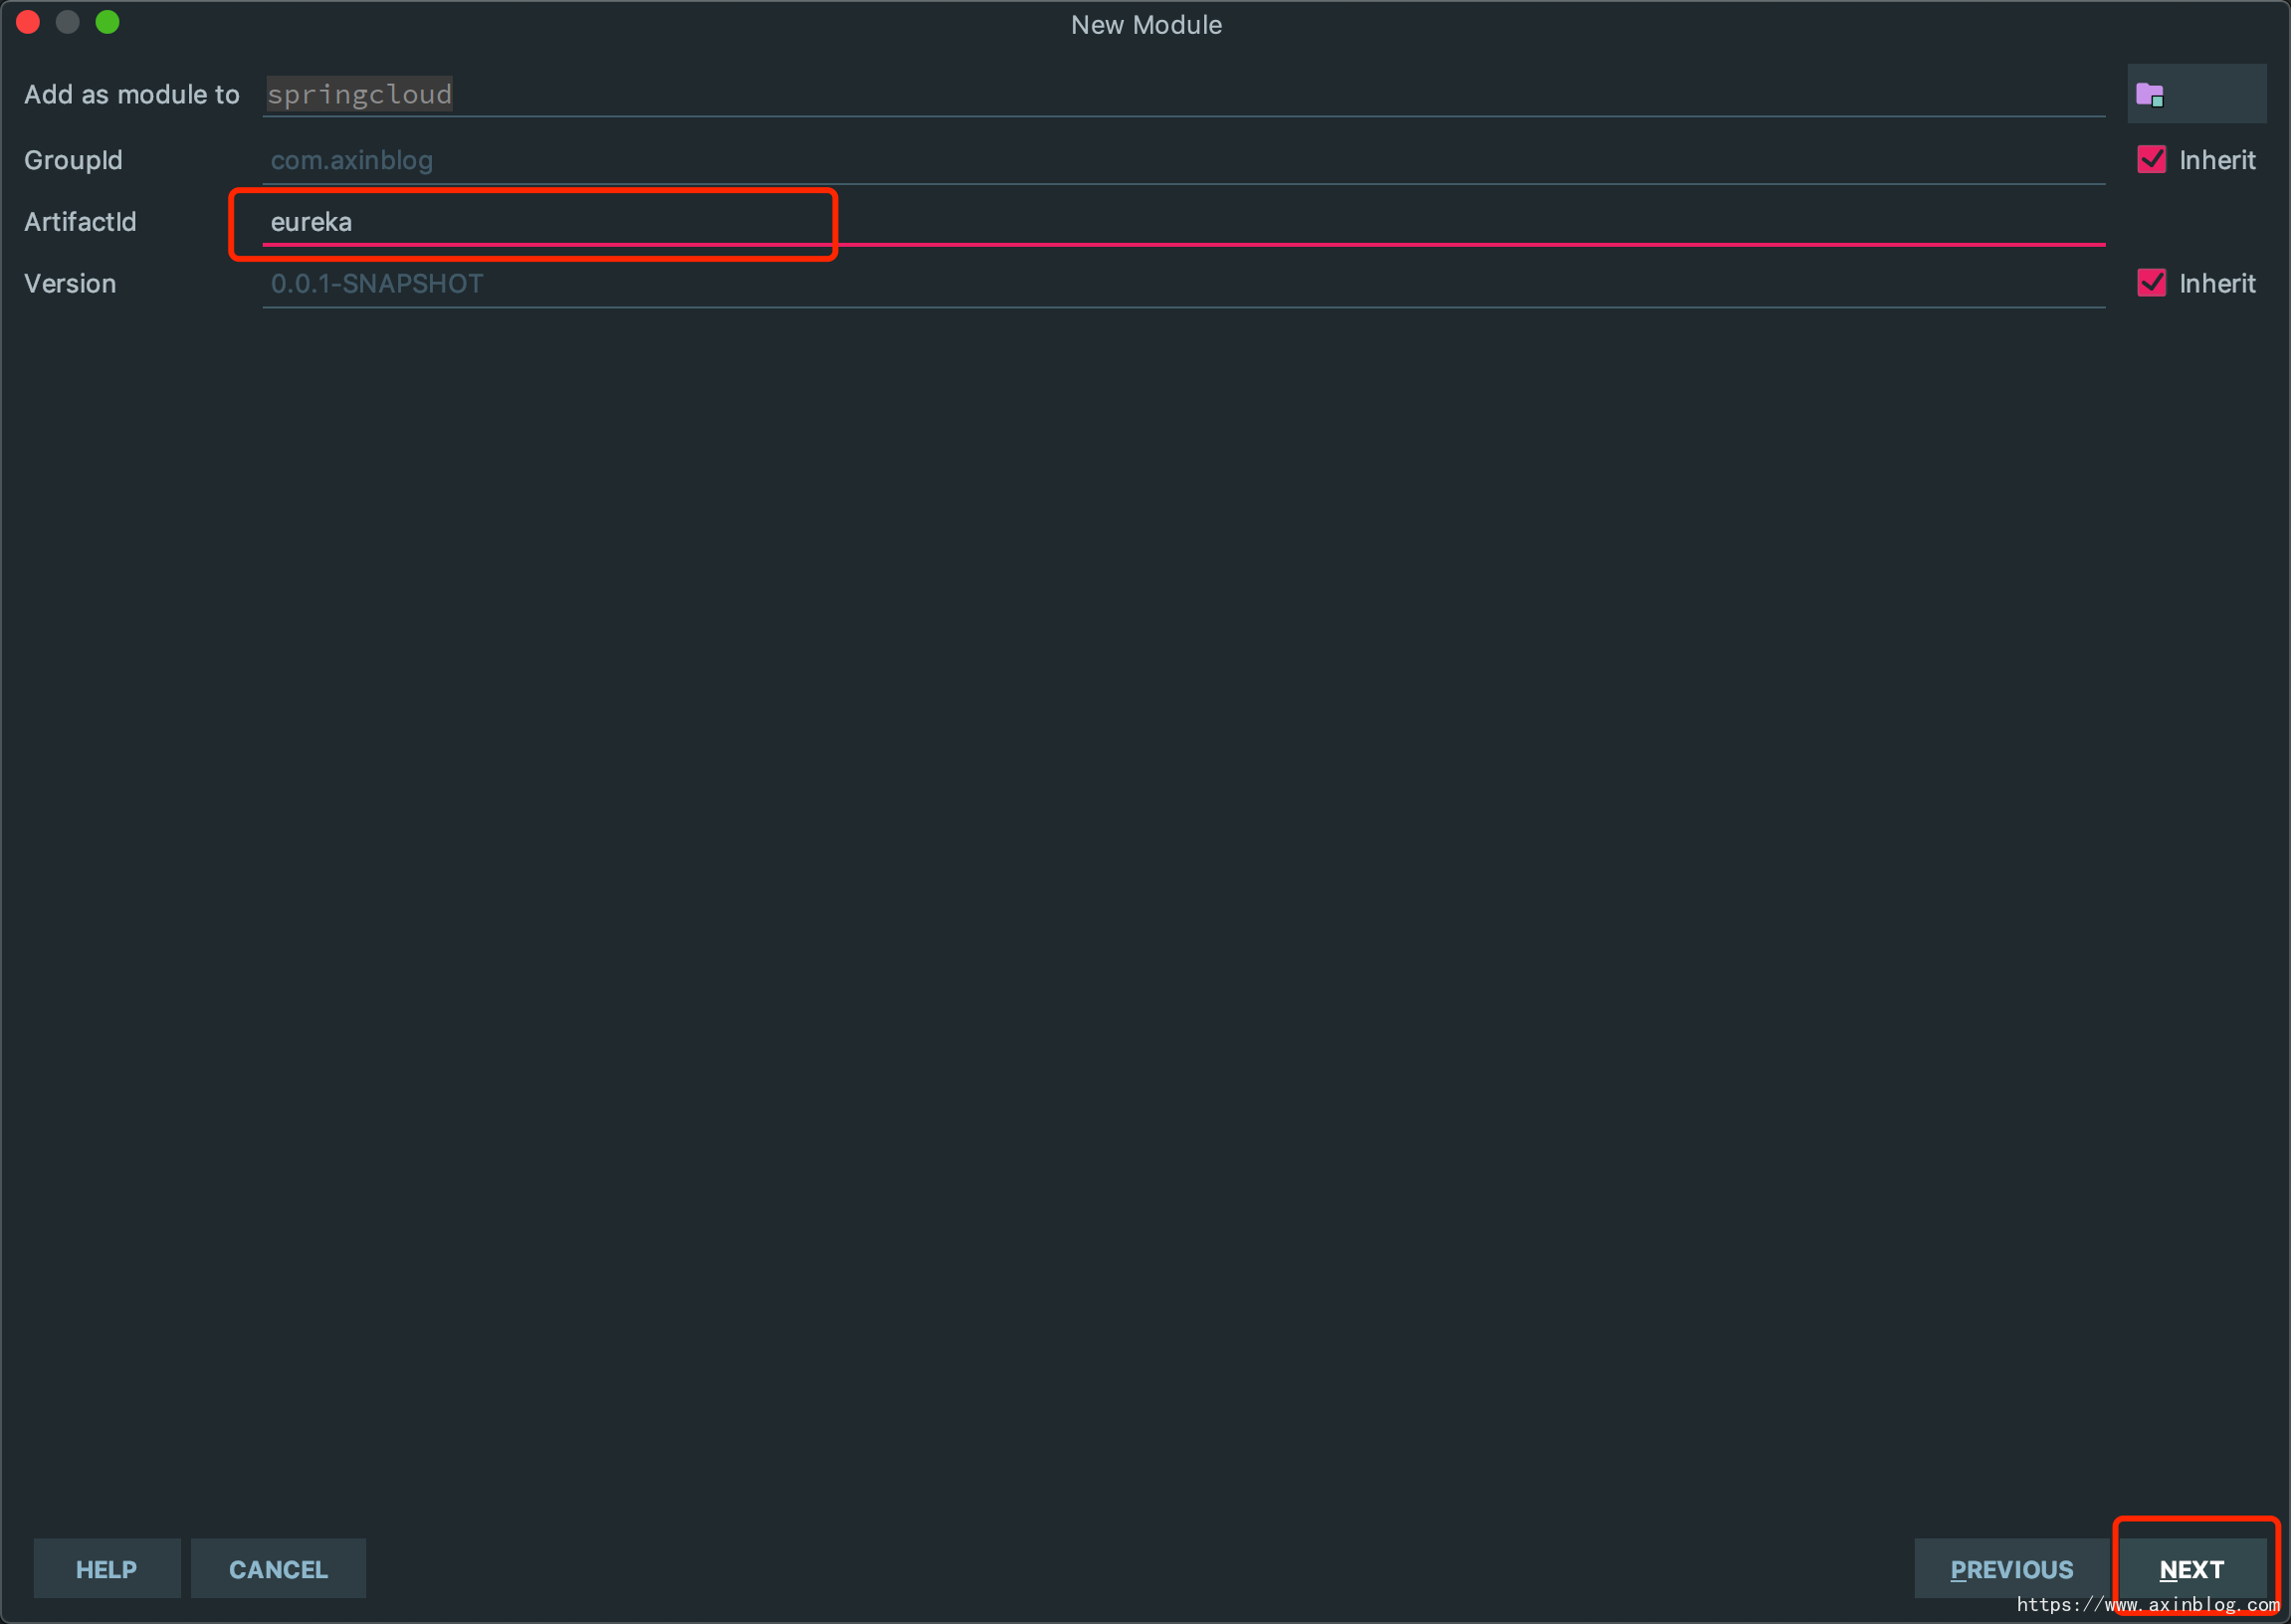Screen dimensions: 2291x1624
Task: Select the springcloud parent module text
Action: pos(359,94)
